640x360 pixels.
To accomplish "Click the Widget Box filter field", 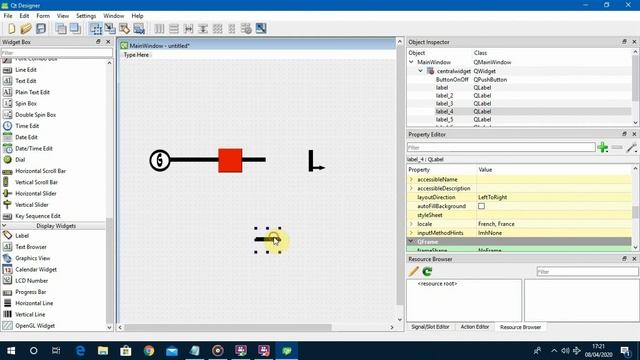I will [x=57, y=53].
